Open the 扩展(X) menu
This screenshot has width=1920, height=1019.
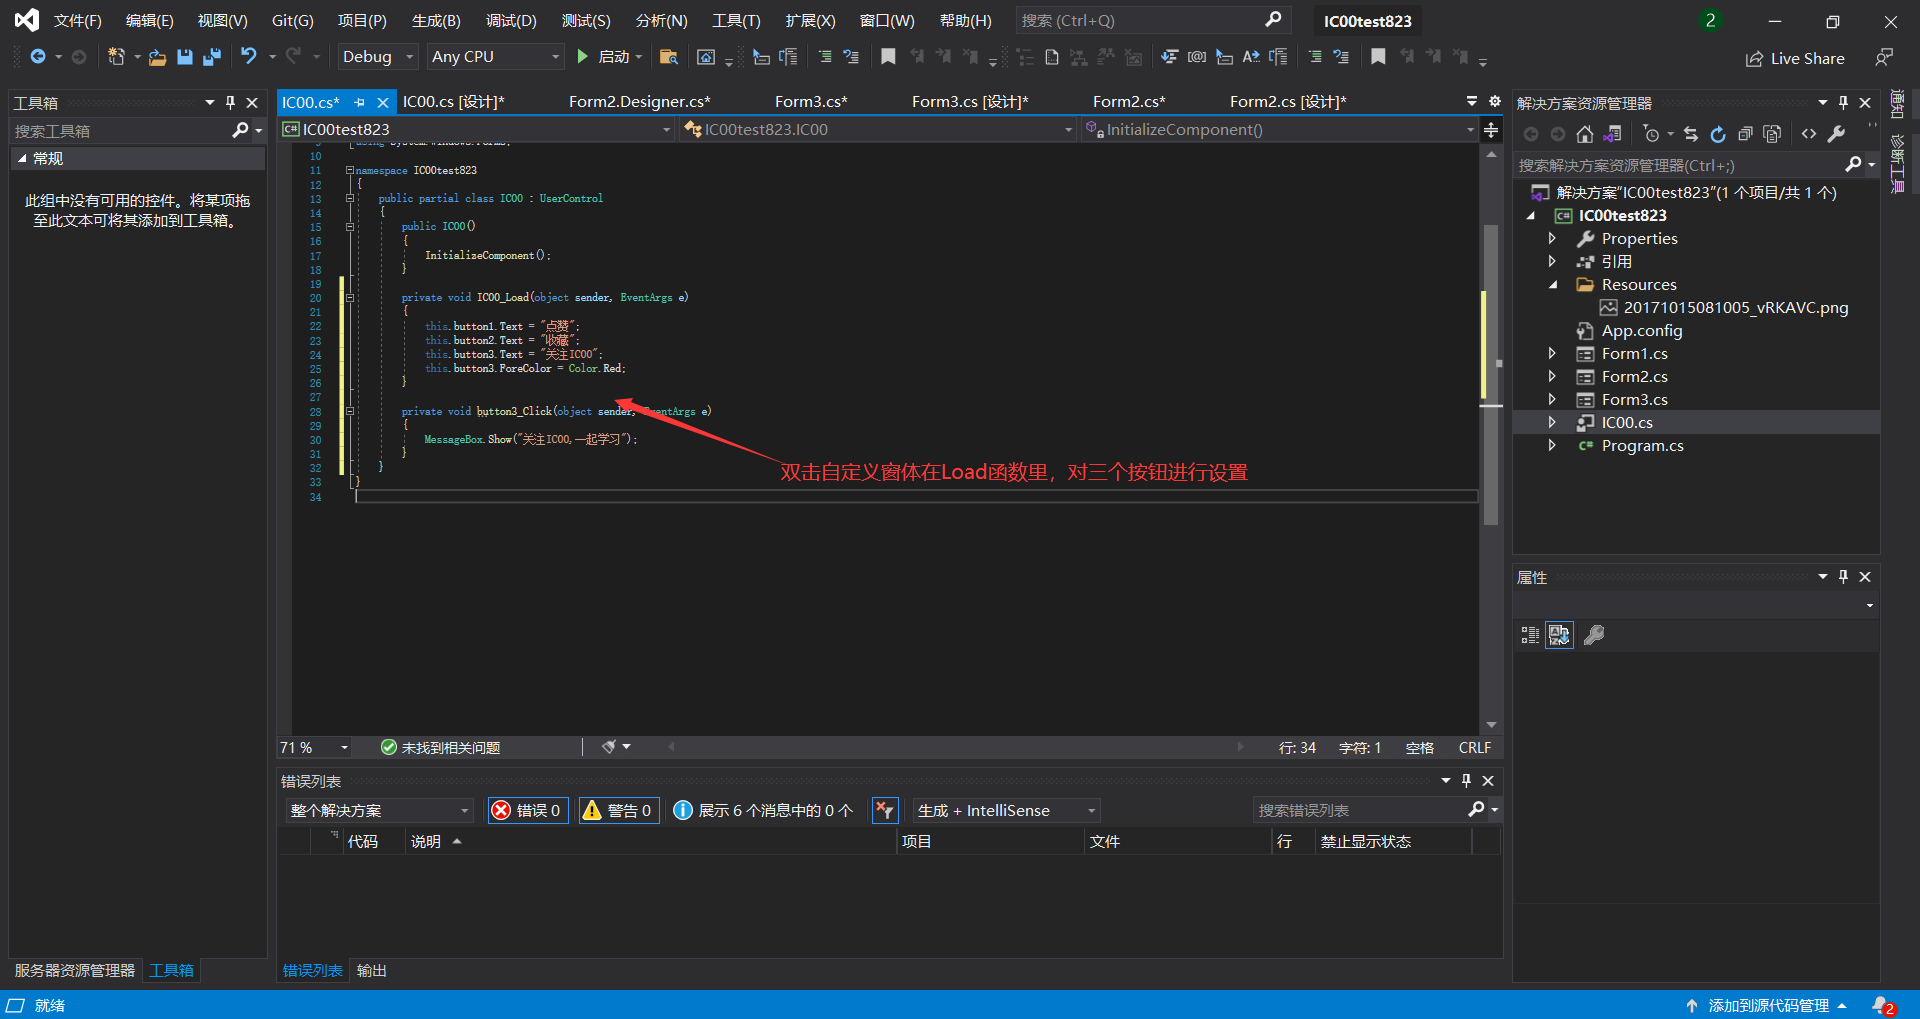[x=810, y=20]
